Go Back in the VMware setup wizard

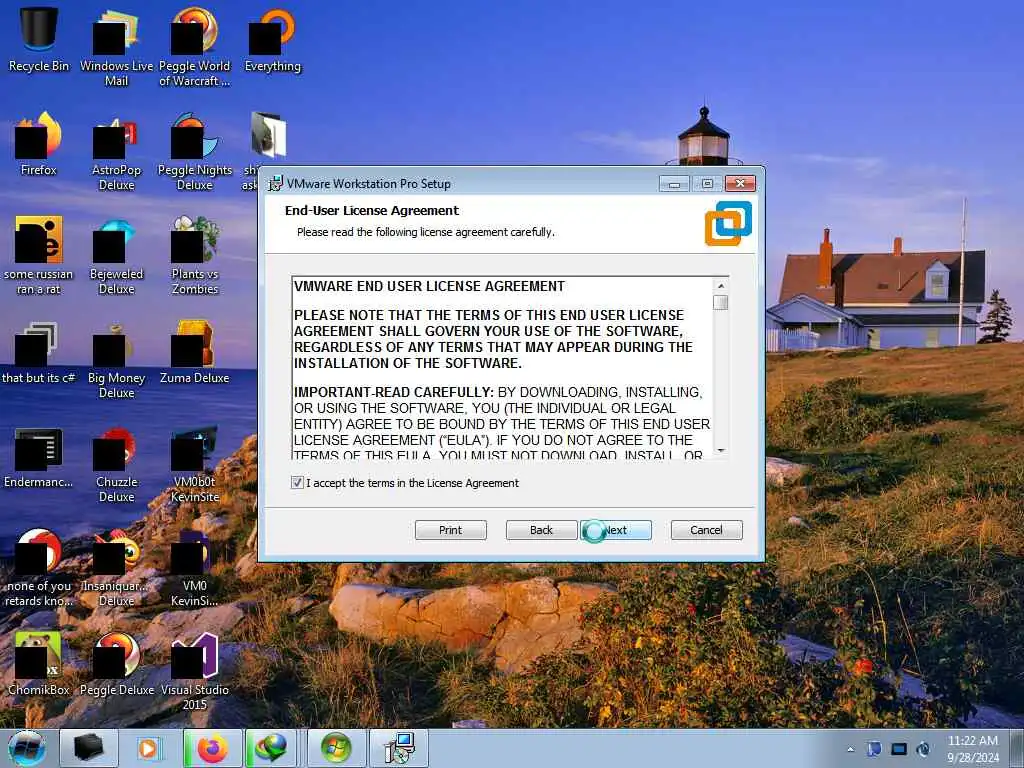541,530
